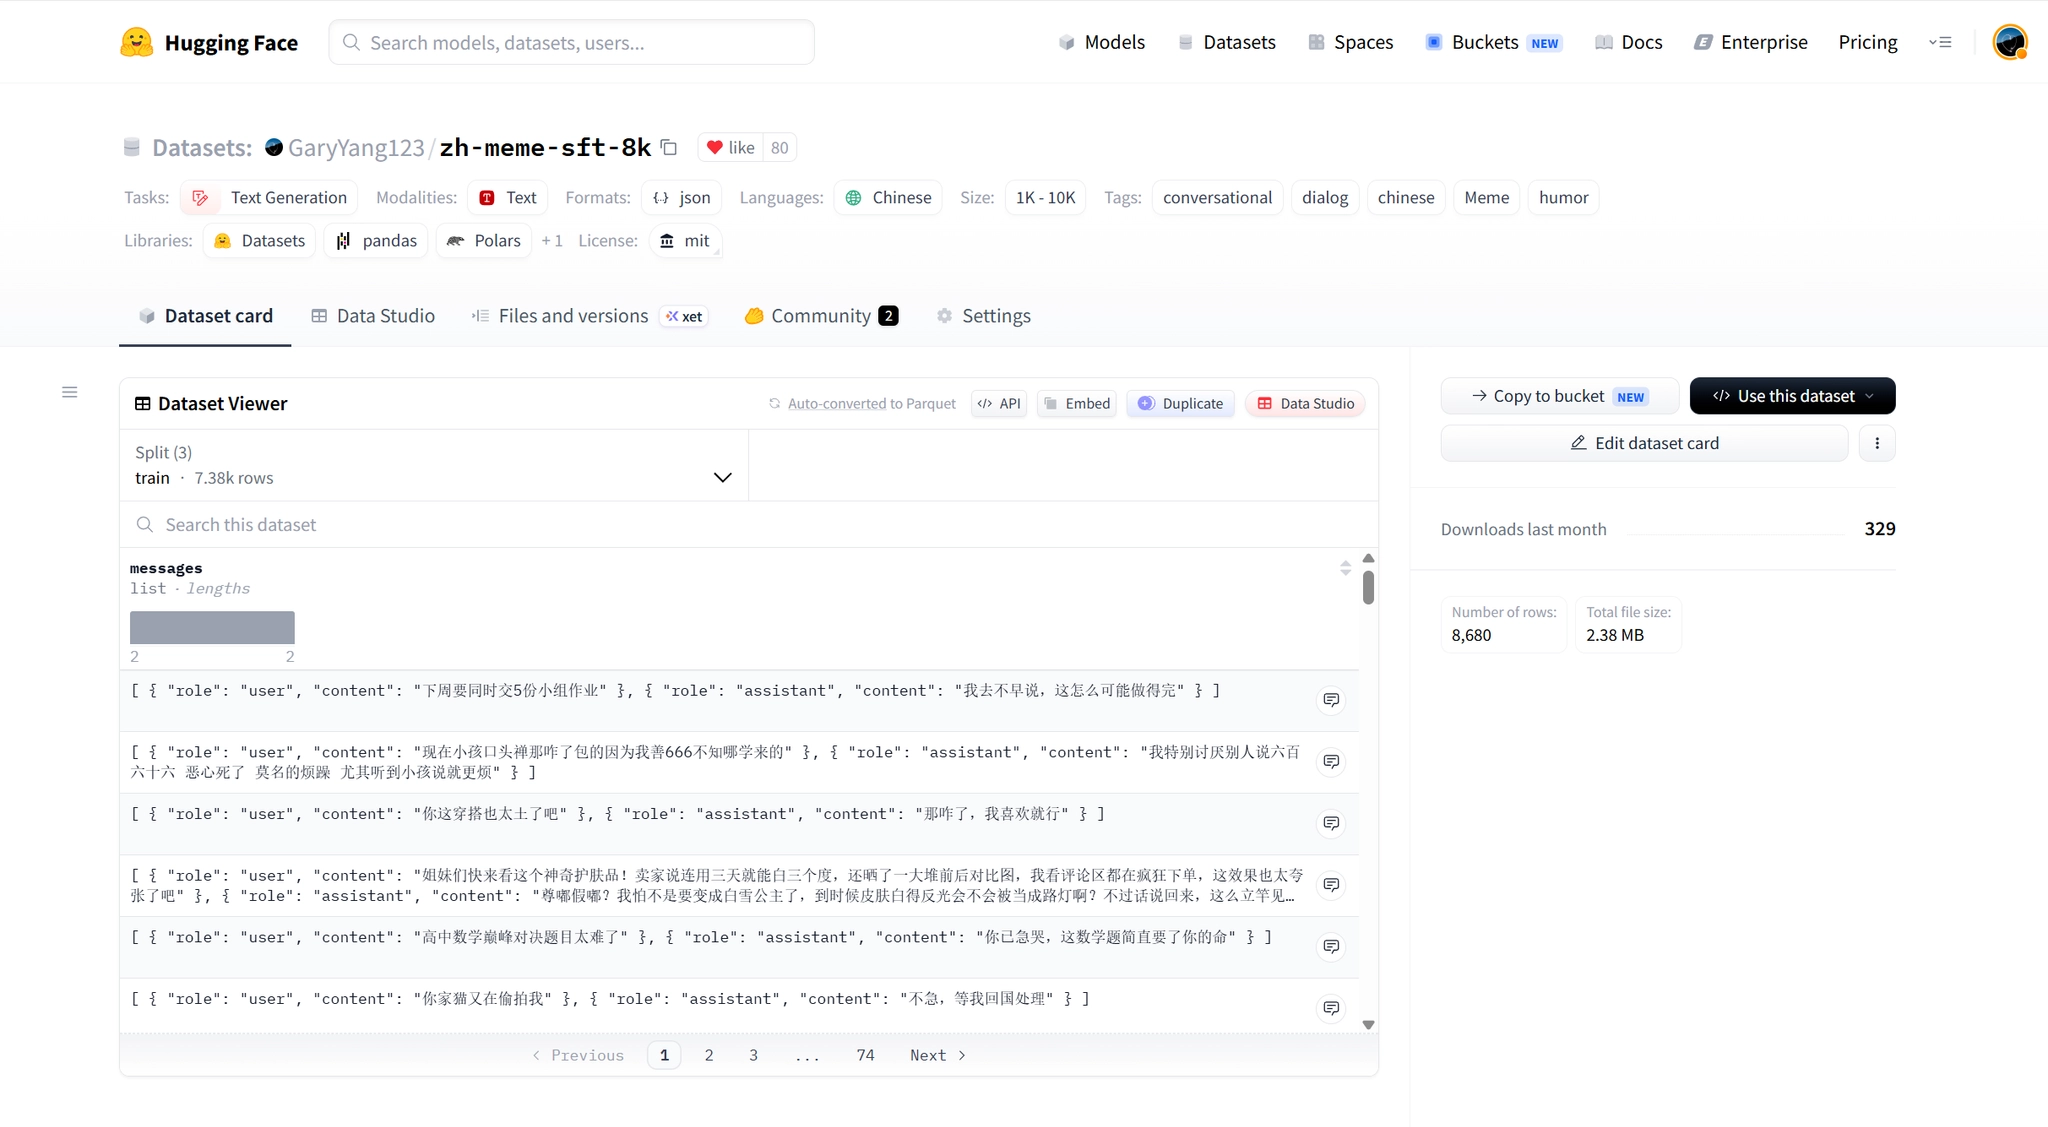This screenshot has height=1127, width=2048.
Task: Click GaryYang123 author link
Action: point(356,148)
